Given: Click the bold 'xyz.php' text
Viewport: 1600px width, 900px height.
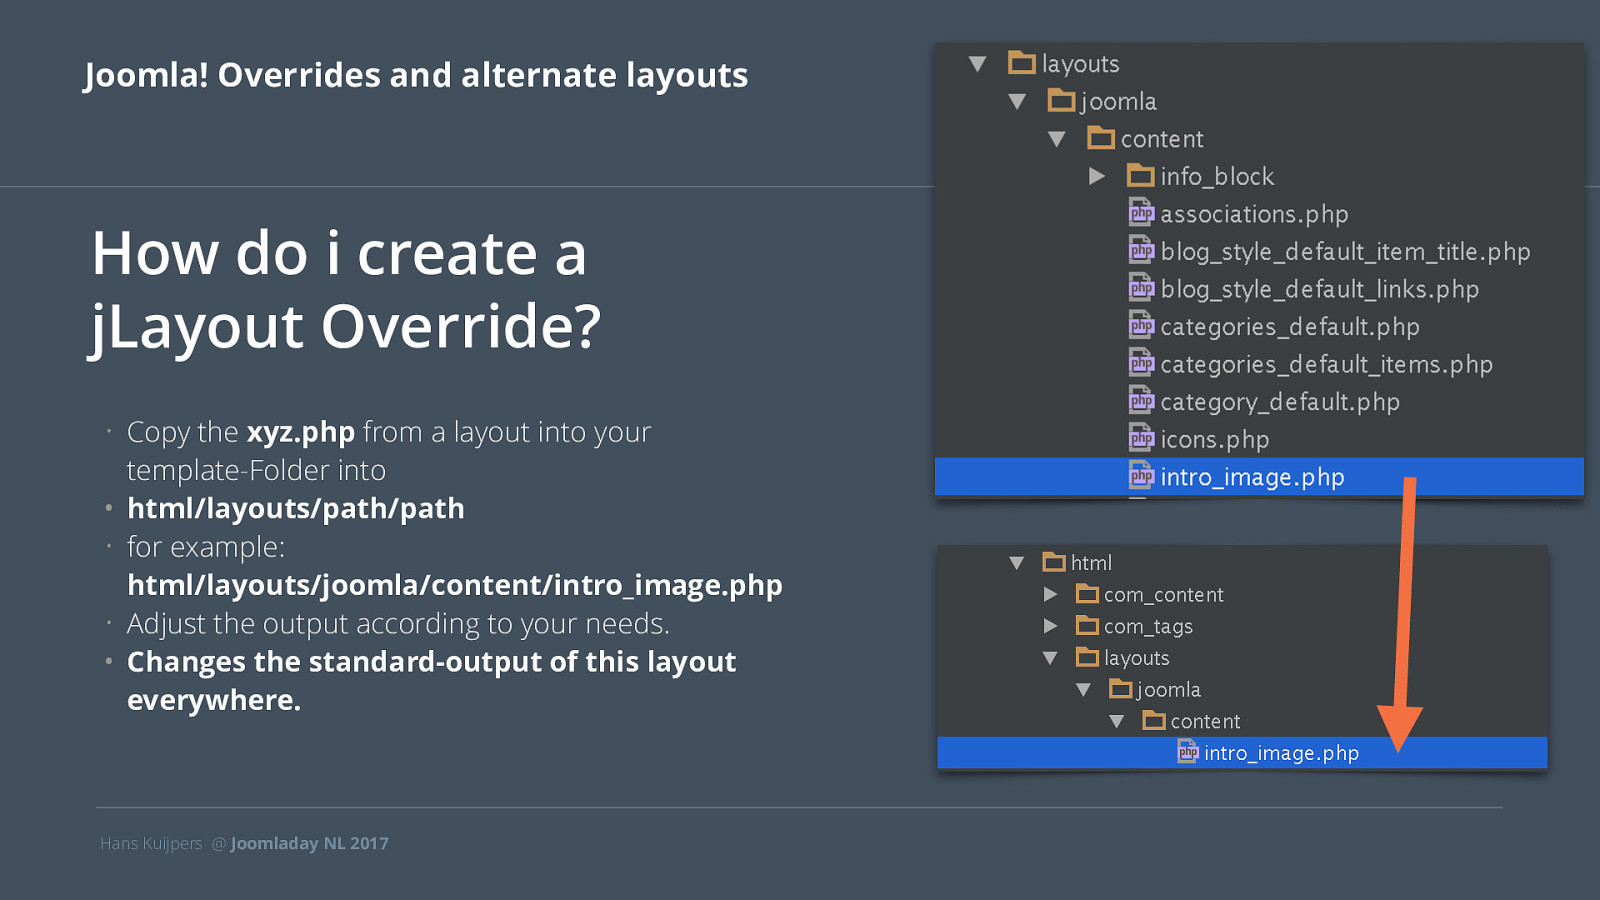Looking at the screenshot, I should (301, 432).
